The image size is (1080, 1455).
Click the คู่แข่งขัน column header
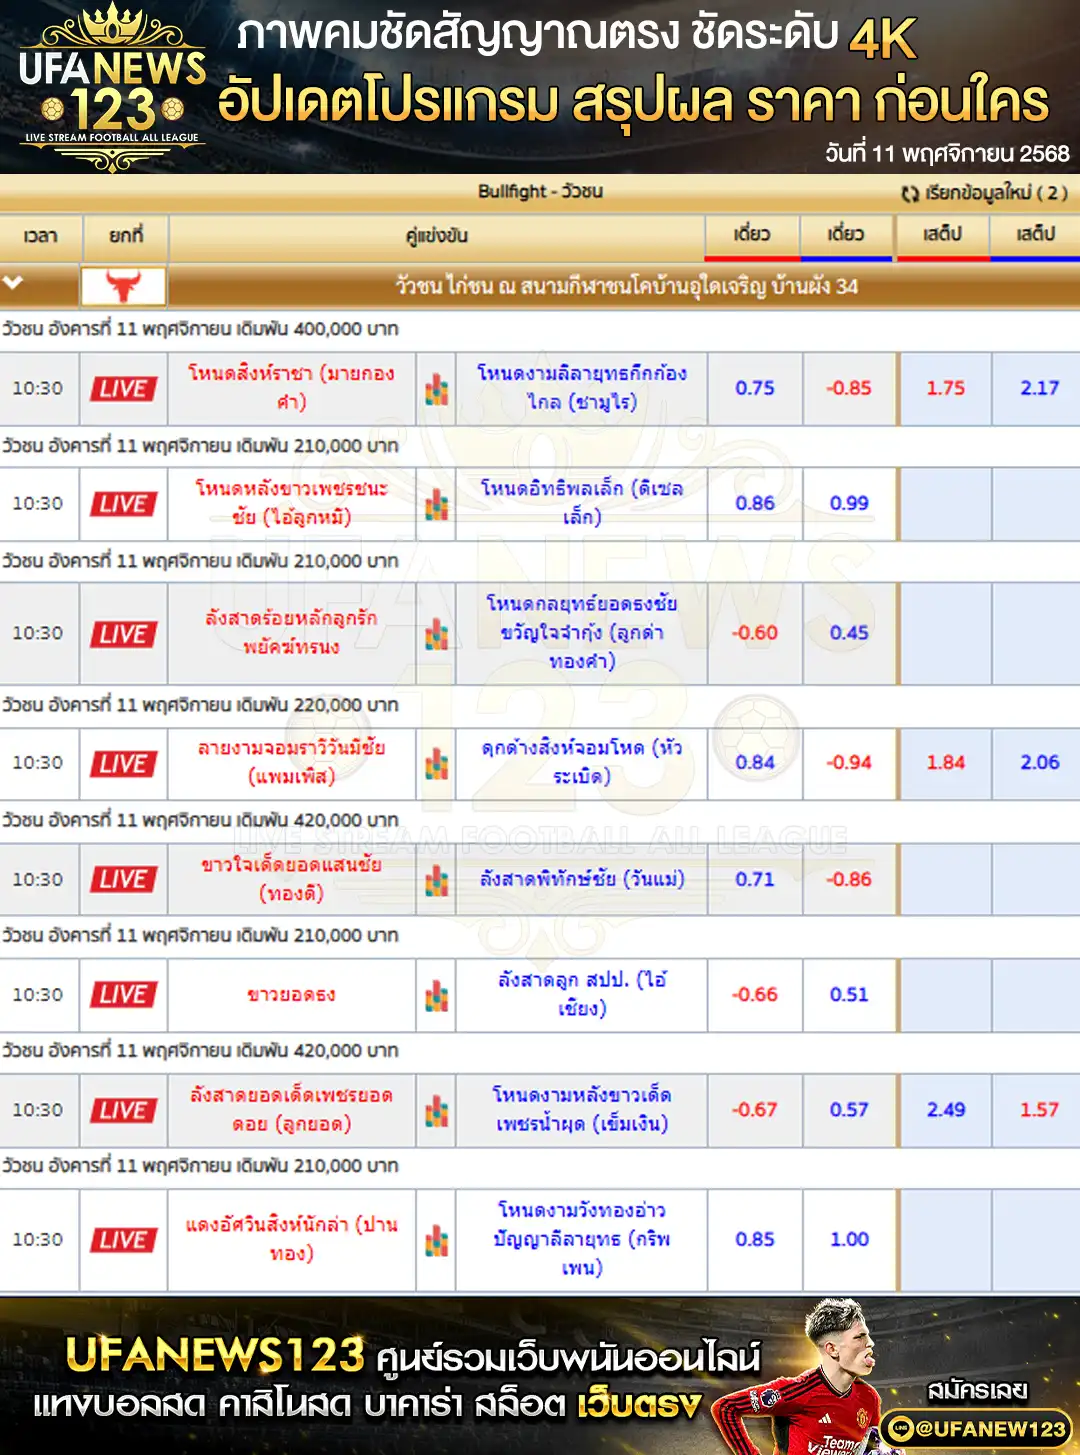pyautogui.click(x=436, y=235)
